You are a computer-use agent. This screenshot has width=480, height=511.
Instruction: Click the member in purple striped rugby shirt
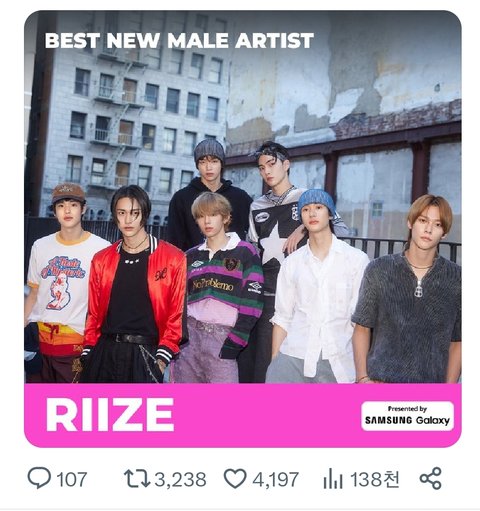[220, 287]
